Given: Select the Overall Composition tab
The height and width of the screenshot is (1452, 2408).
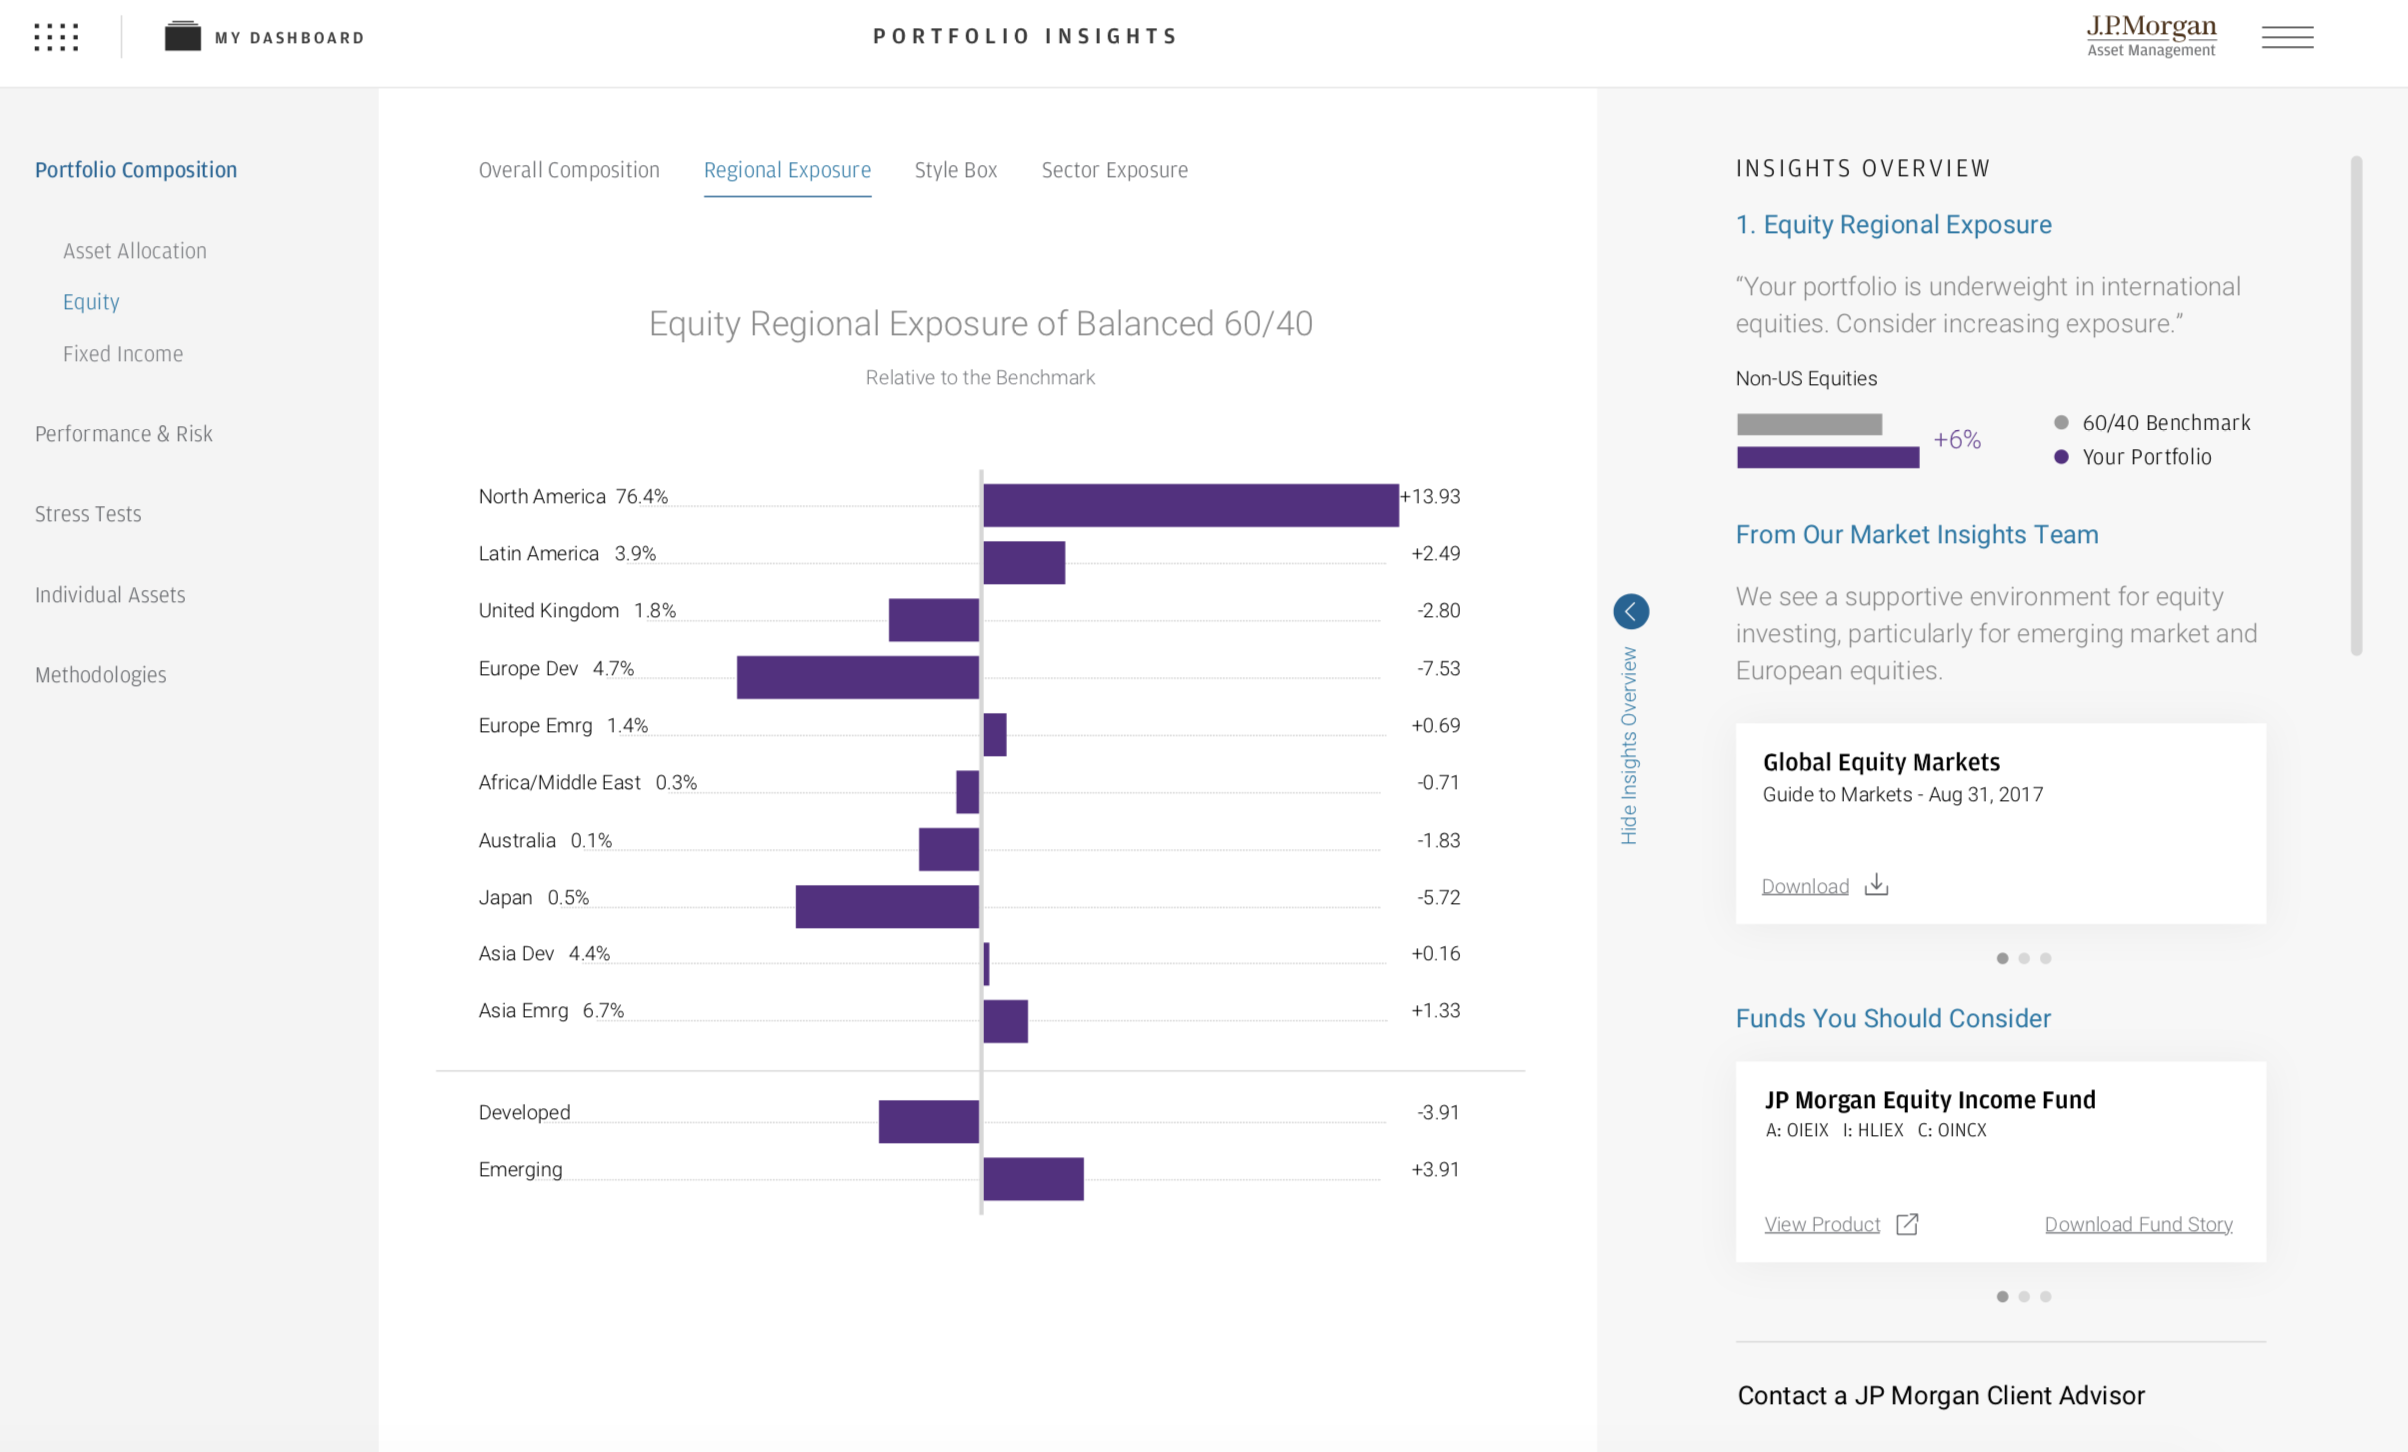Looking at the screenshot, I should 569,170.
